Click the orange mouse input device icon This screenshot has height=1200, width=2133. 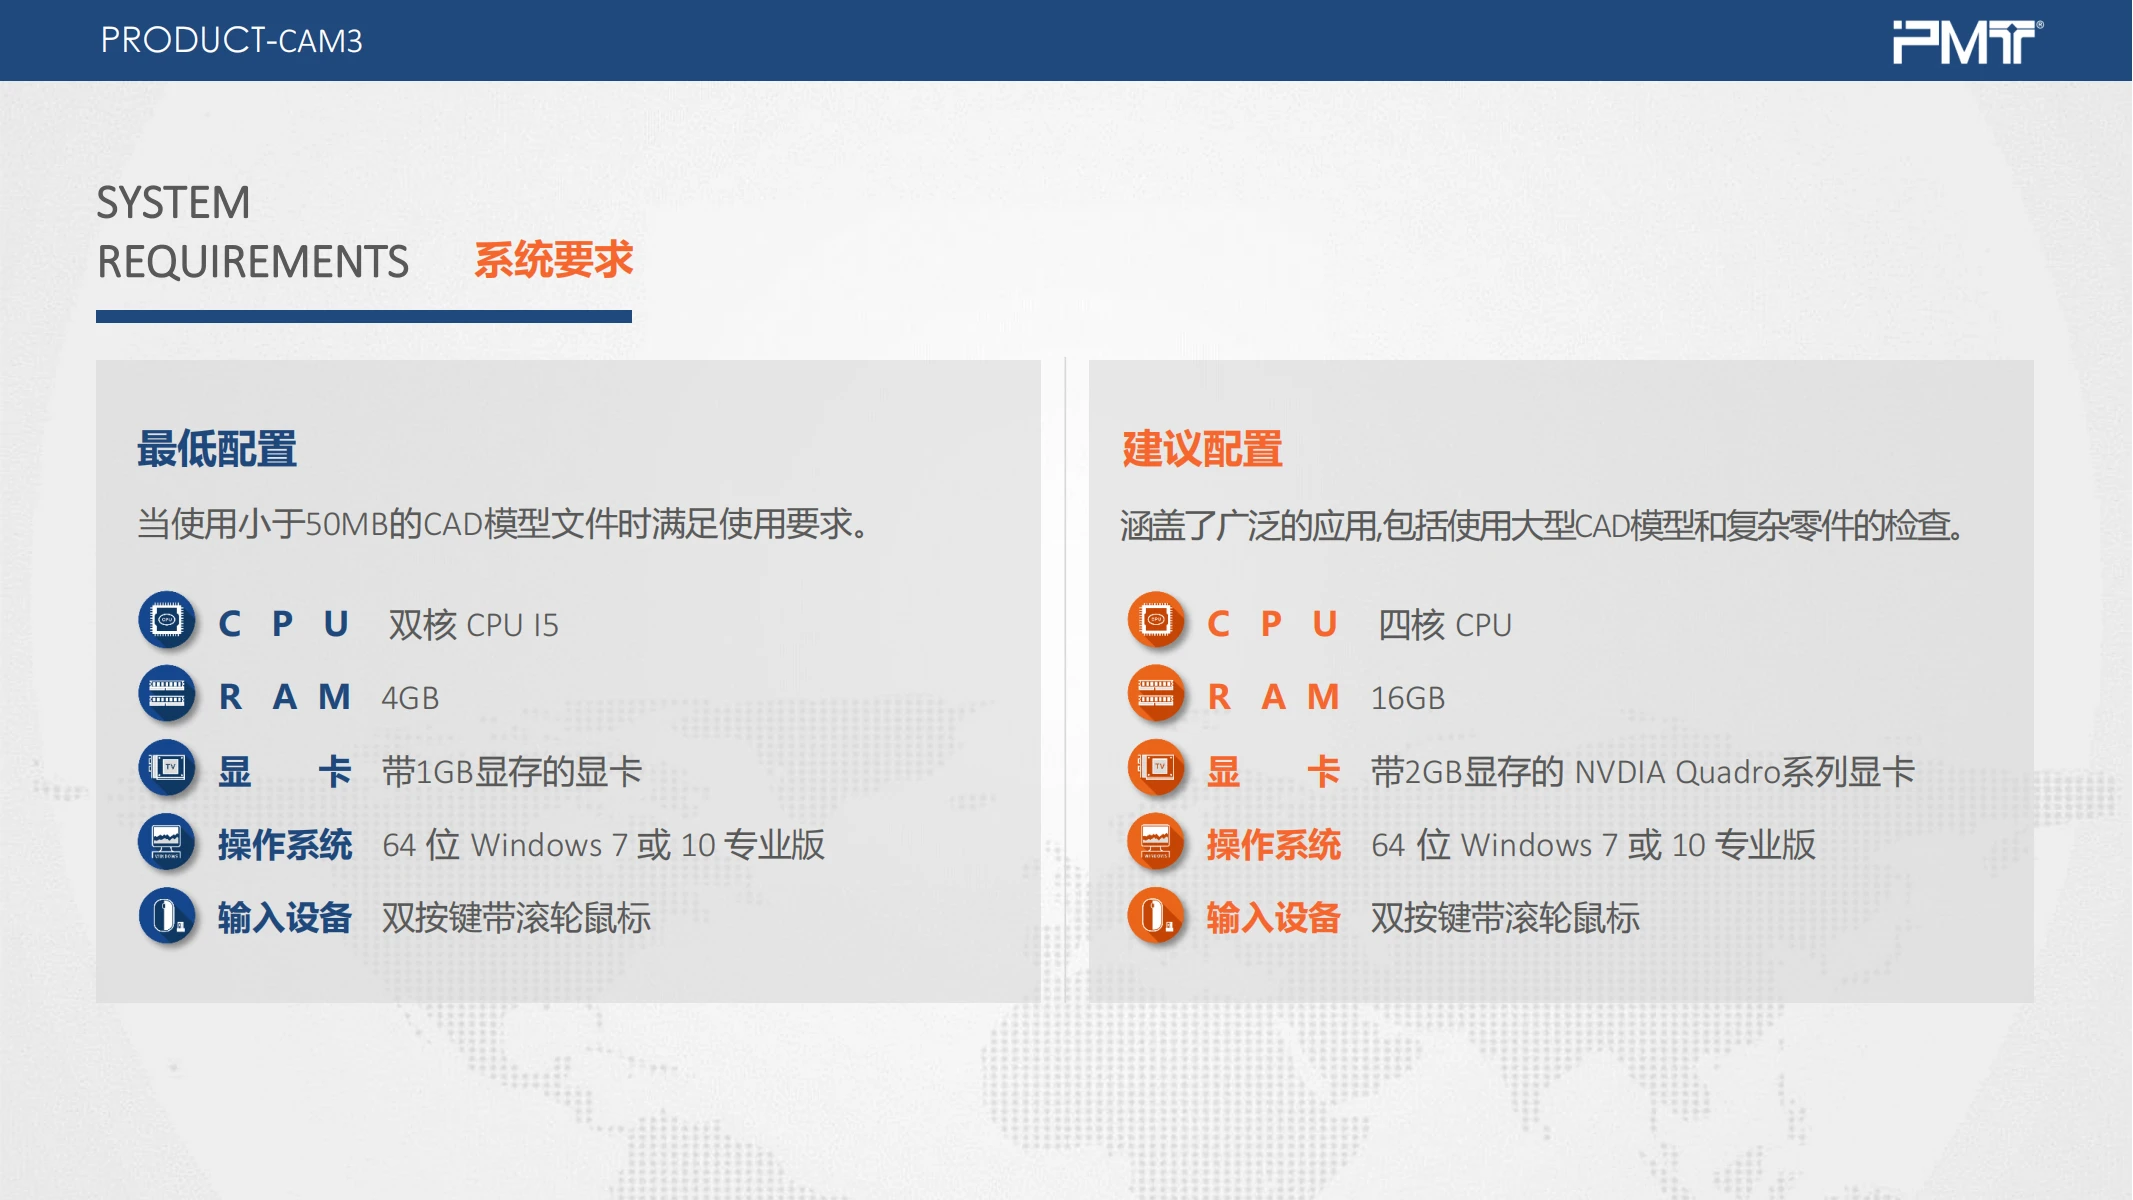click(x=1156, y=915)
